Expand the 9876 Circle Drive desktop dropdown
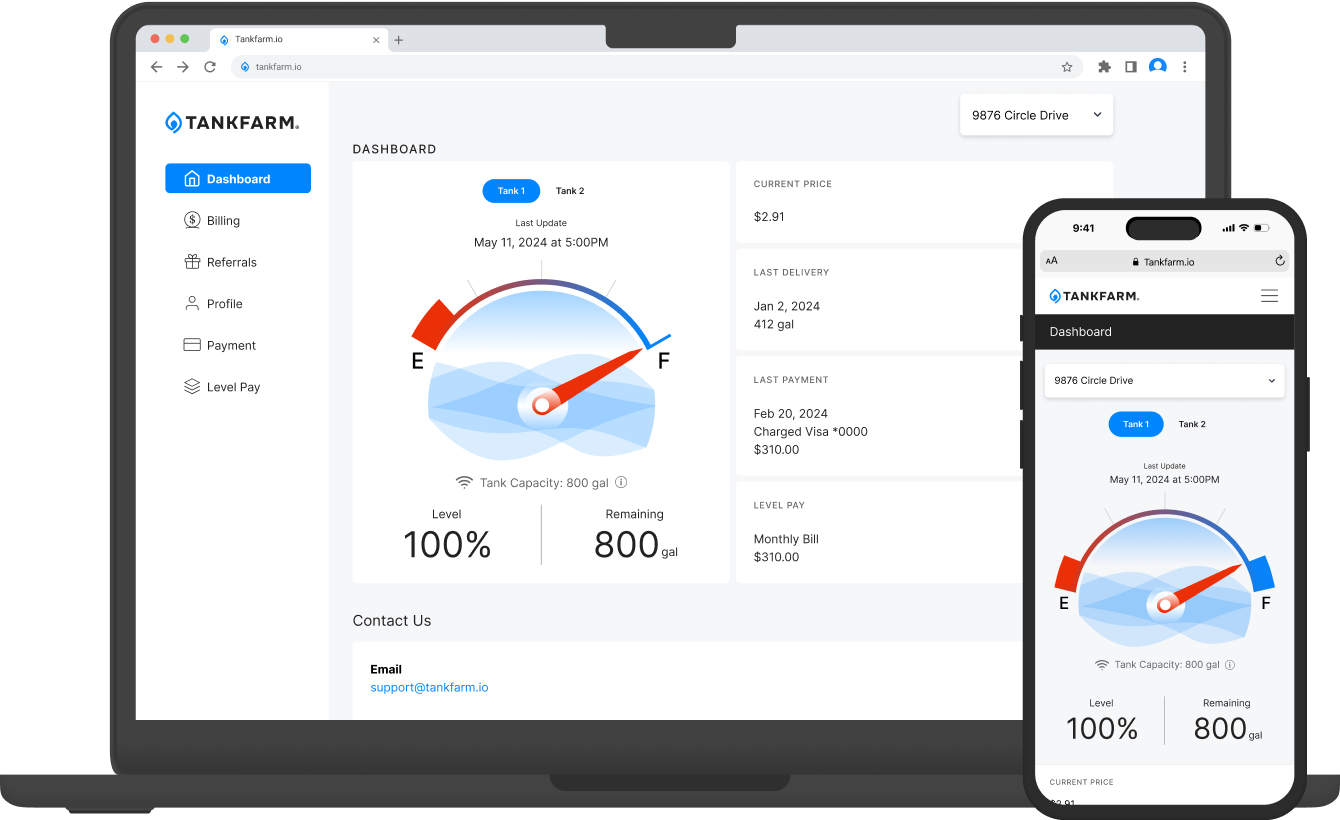 tap(1036, 115)
